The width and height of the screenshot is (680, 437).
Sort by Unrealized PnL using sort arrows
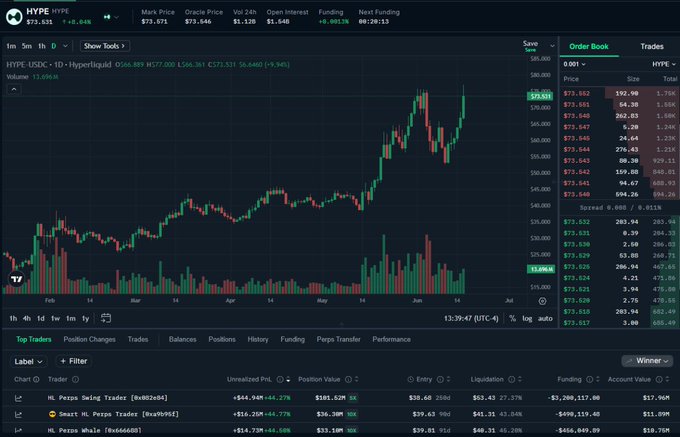click(x=288, y=380)
